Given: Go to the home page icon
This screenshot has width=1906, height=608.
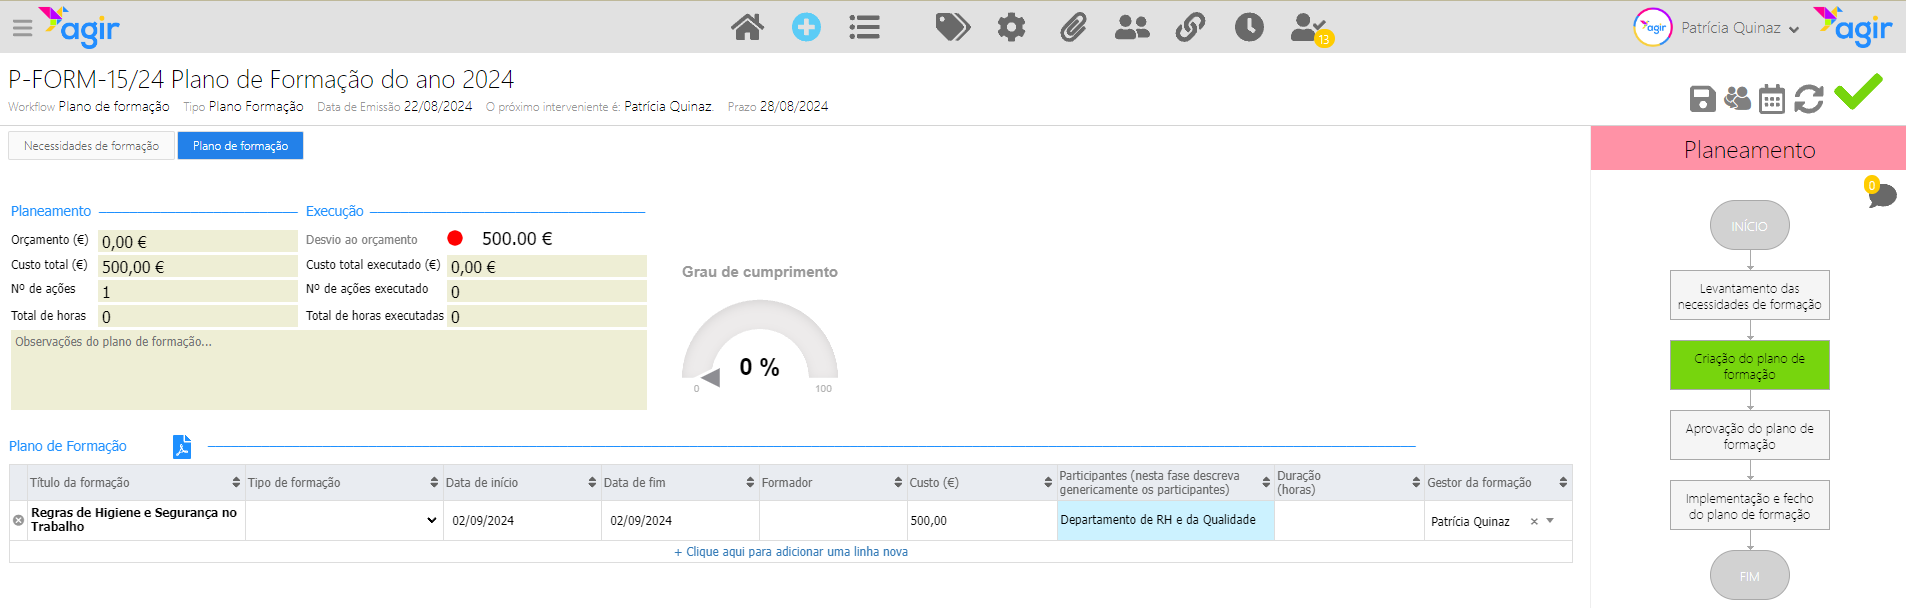Looking at the screenshot, I should pos(747,27).
